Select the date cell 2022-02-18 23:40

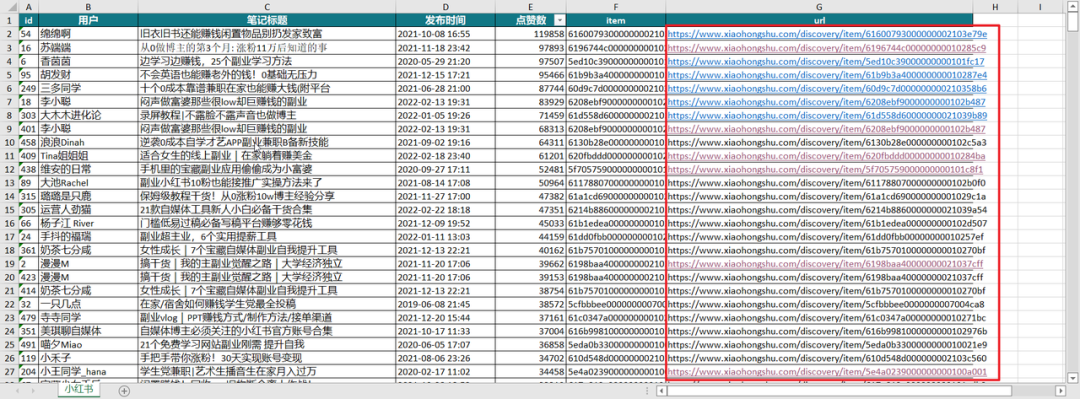[x=445, y=156]
